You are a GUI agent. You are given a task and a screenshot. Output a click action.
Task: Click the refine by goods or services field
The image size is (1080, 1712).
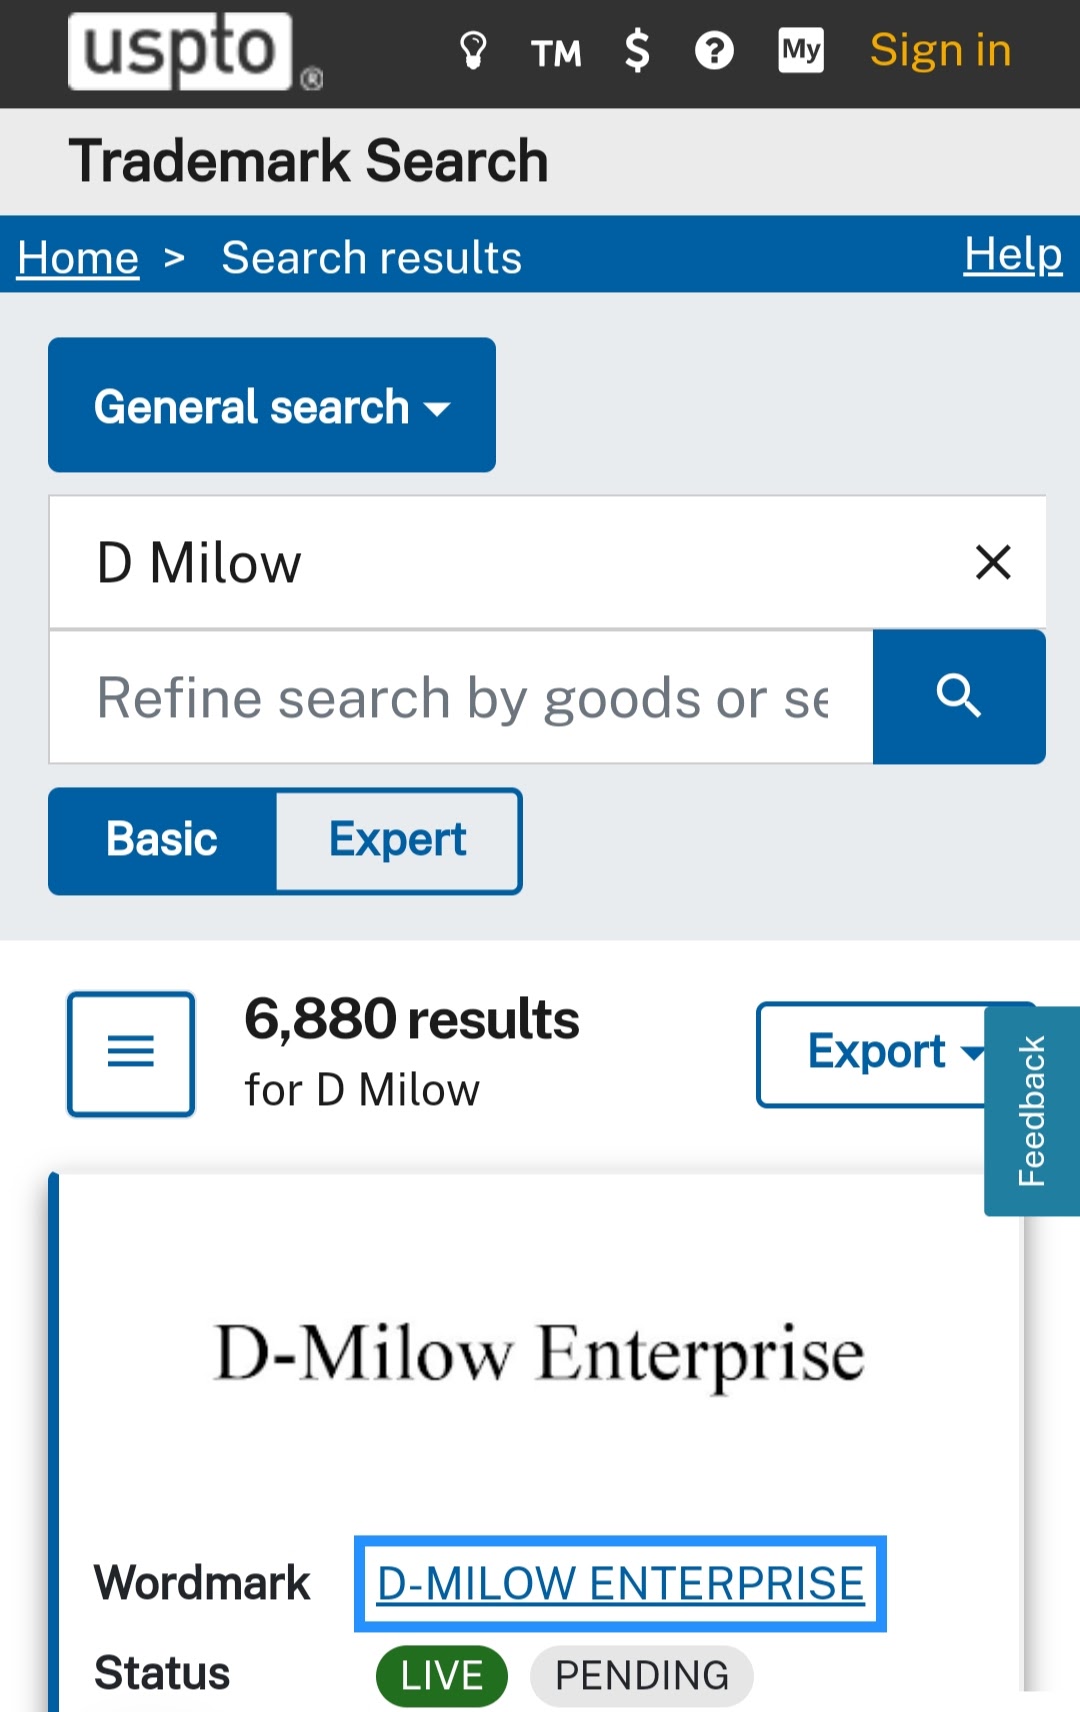(462, 697)
